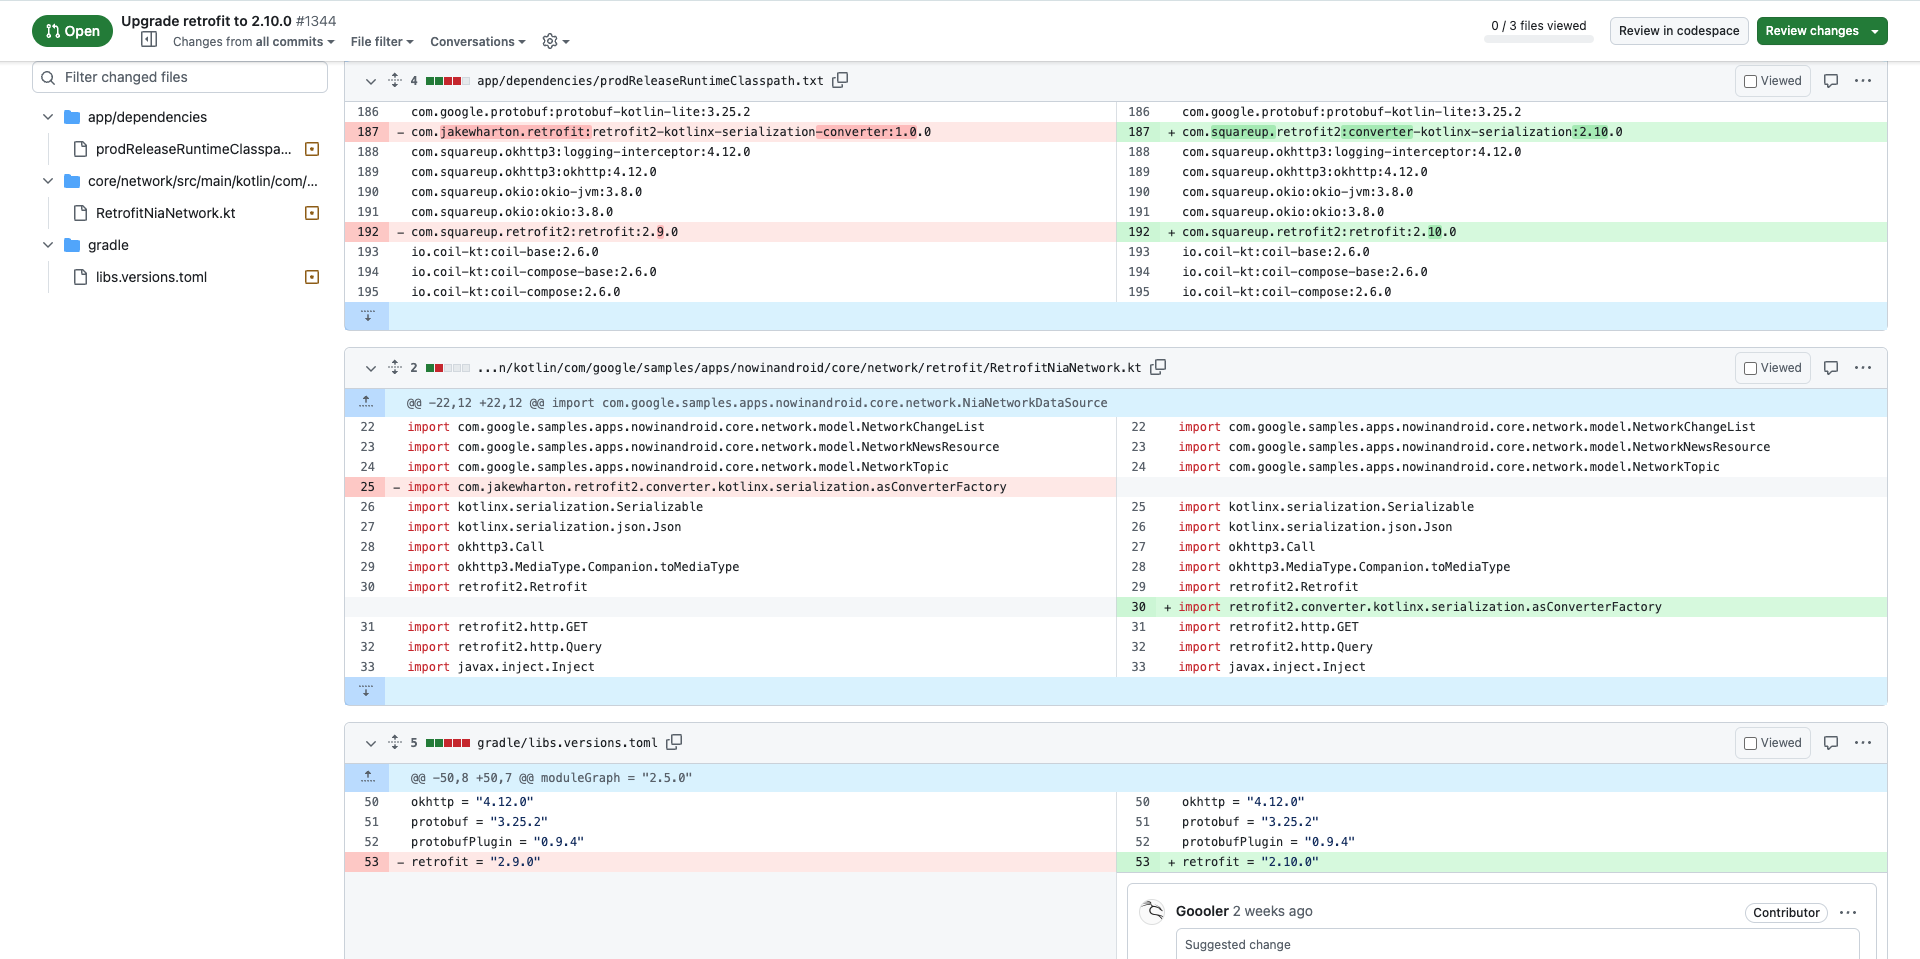
Task: Click modified marker beside libs.versions.toml in tree
Action: click(x=312, y=277)
